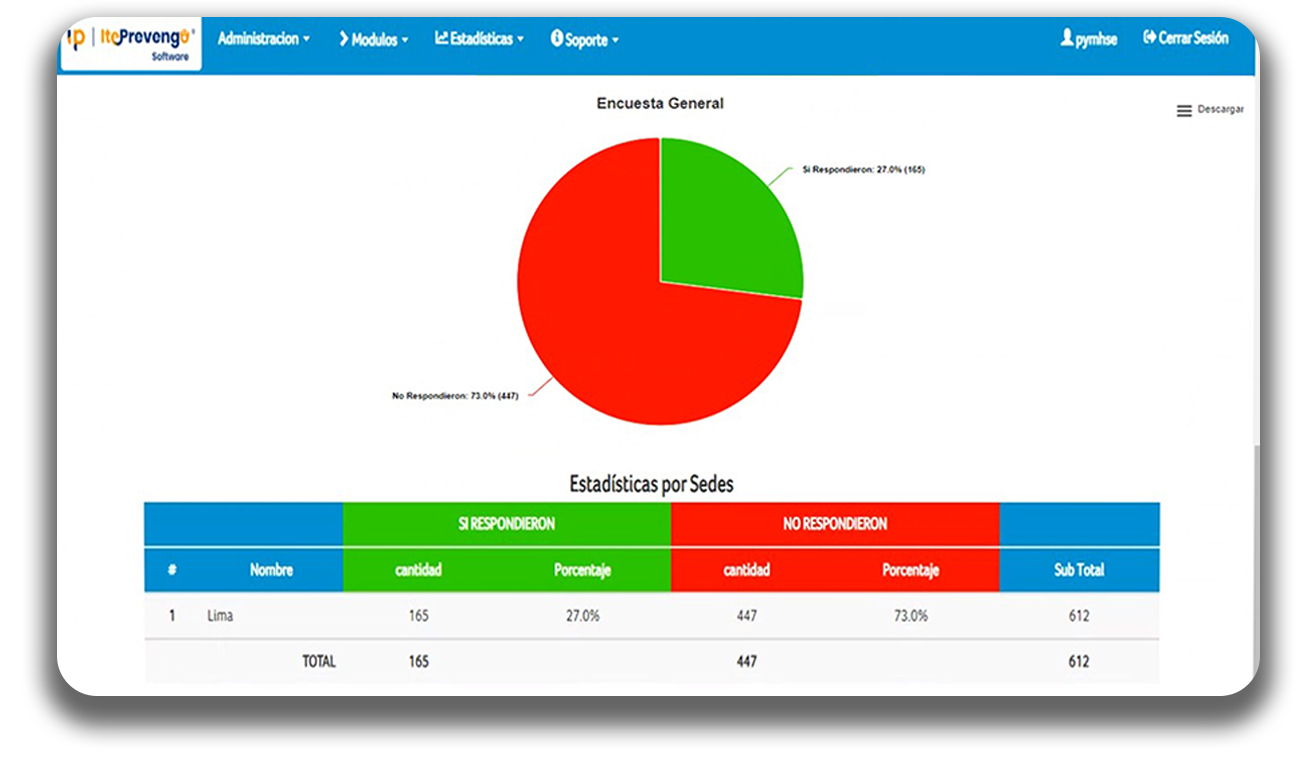This screenshot has height=768, width=1316.
Task: Click the green cantidad column header
Action: tap(418, 570)
